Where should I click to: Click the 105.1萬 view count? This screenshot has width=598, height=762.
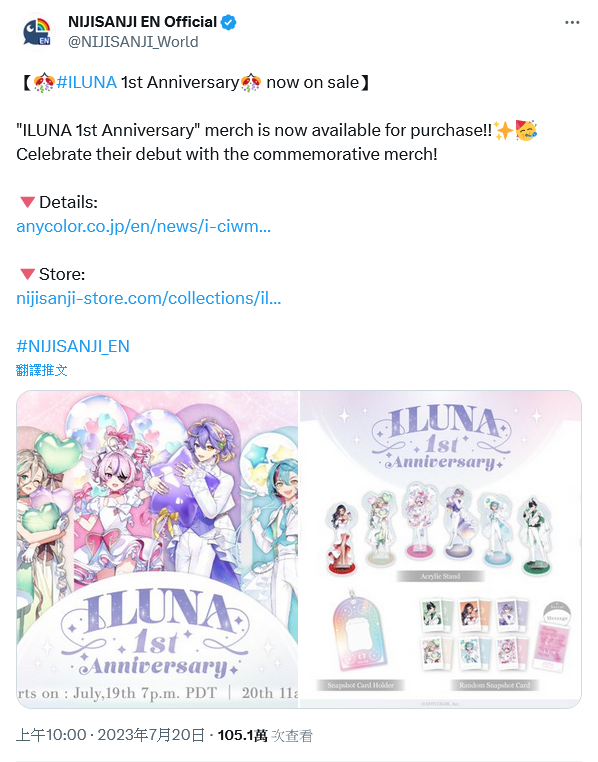242,735
